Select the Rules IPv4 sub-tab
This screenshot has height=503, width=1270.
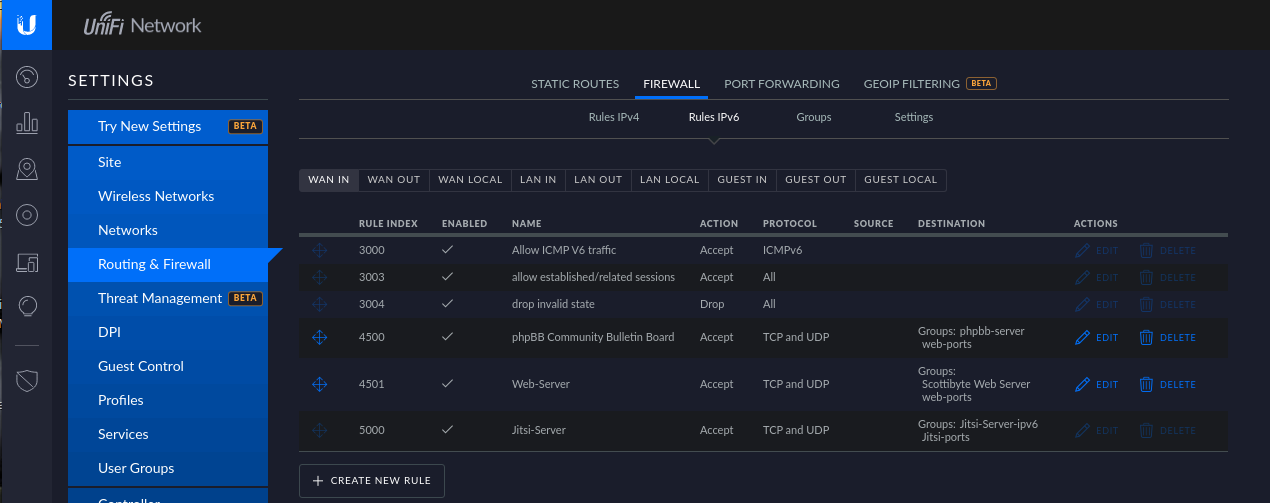coord(613,117)
